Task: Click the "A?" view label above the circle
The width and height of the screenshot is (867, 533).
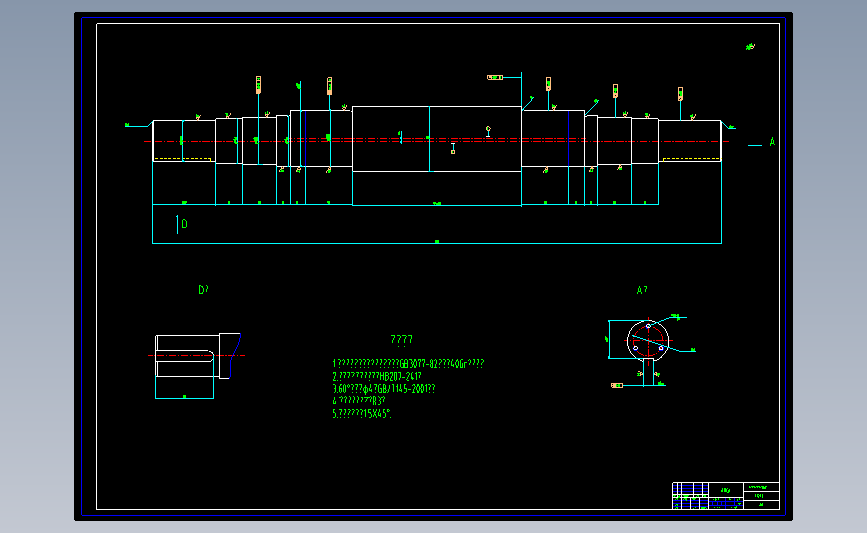Action: [642, 290]
